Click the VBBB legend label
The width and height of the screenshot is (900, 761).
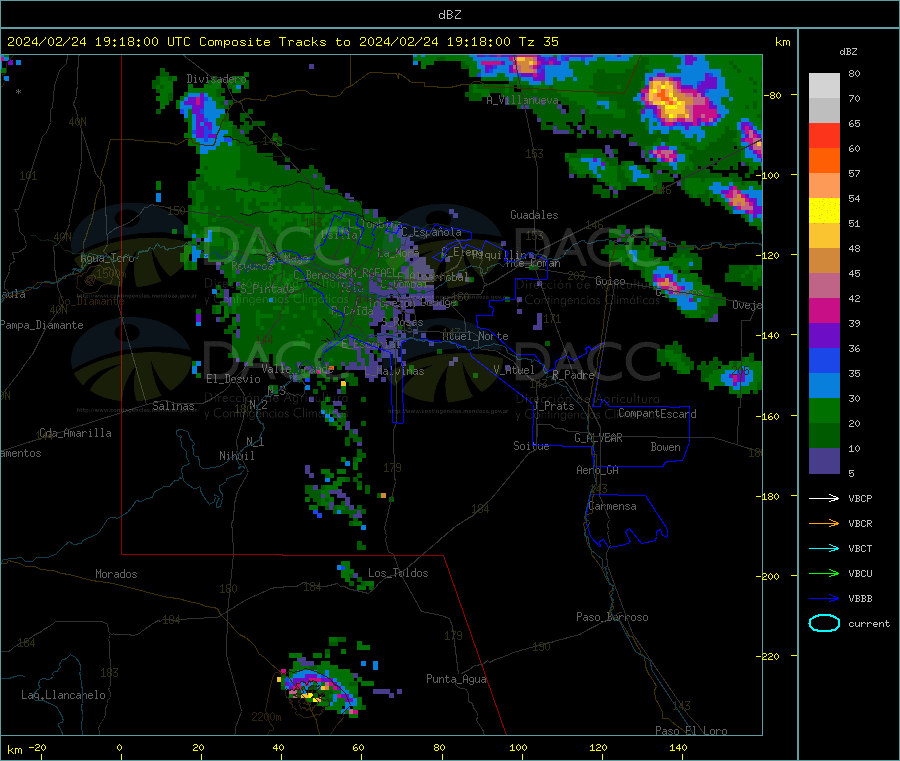860,598
